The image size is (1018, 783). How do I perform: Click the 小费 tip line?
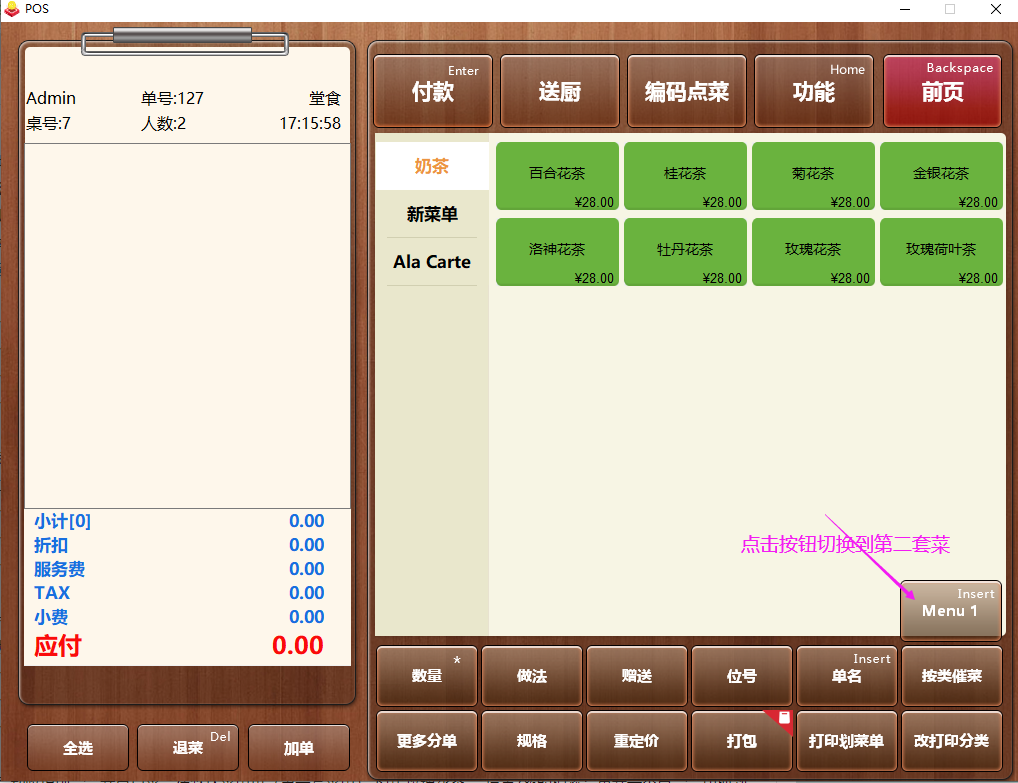tap(179, 617)
